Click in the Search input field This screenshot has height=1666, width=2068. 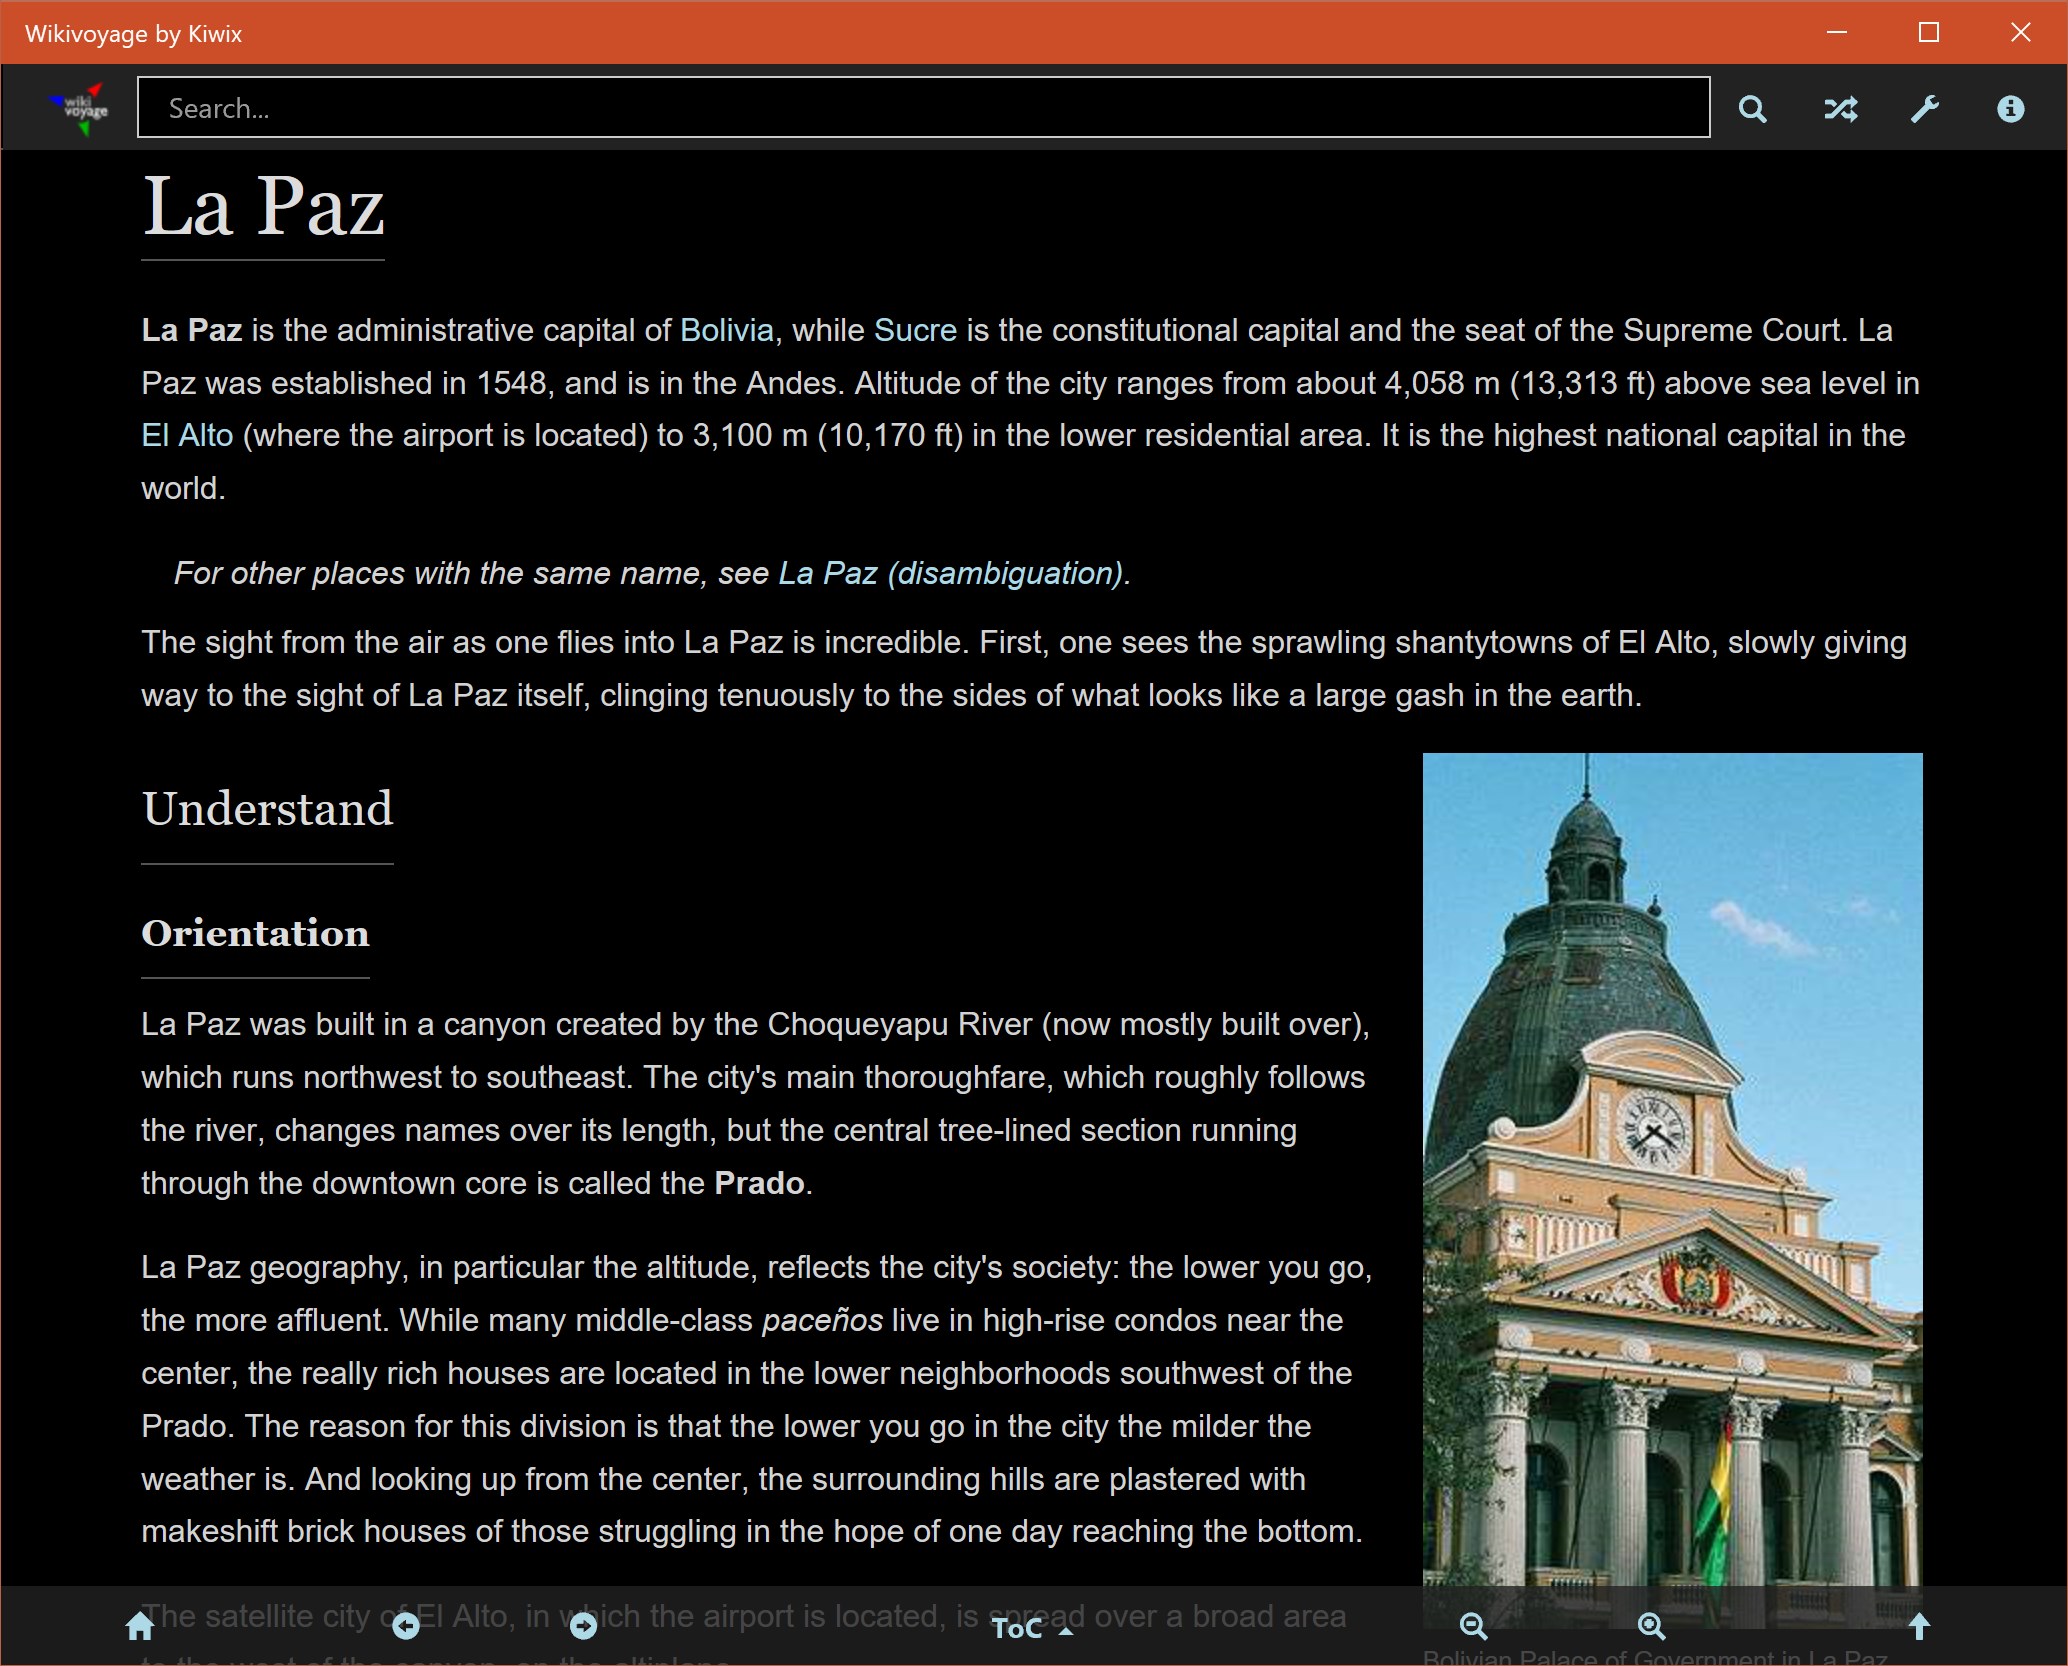pyautogui.click(x=922, y=108)
